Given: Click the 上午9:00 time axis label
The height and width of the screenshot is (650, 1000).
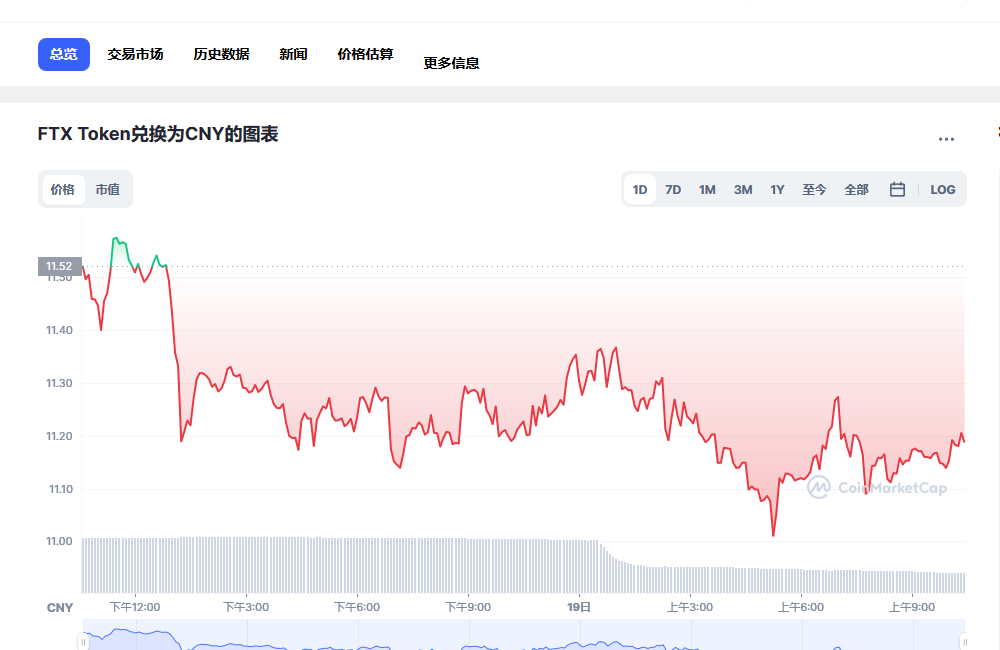Looking at the screenshot, I should click(x=912, y=607).
